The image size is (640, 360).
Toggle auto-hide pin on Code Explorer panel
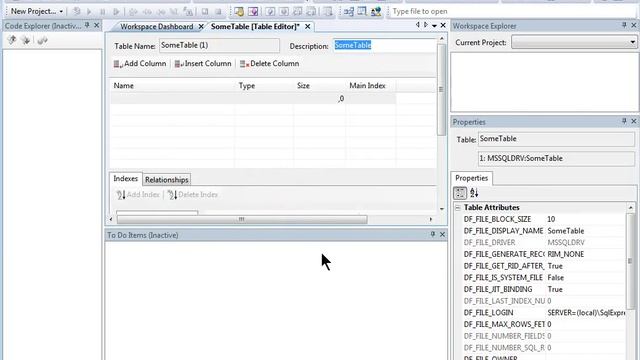point(87,25)
